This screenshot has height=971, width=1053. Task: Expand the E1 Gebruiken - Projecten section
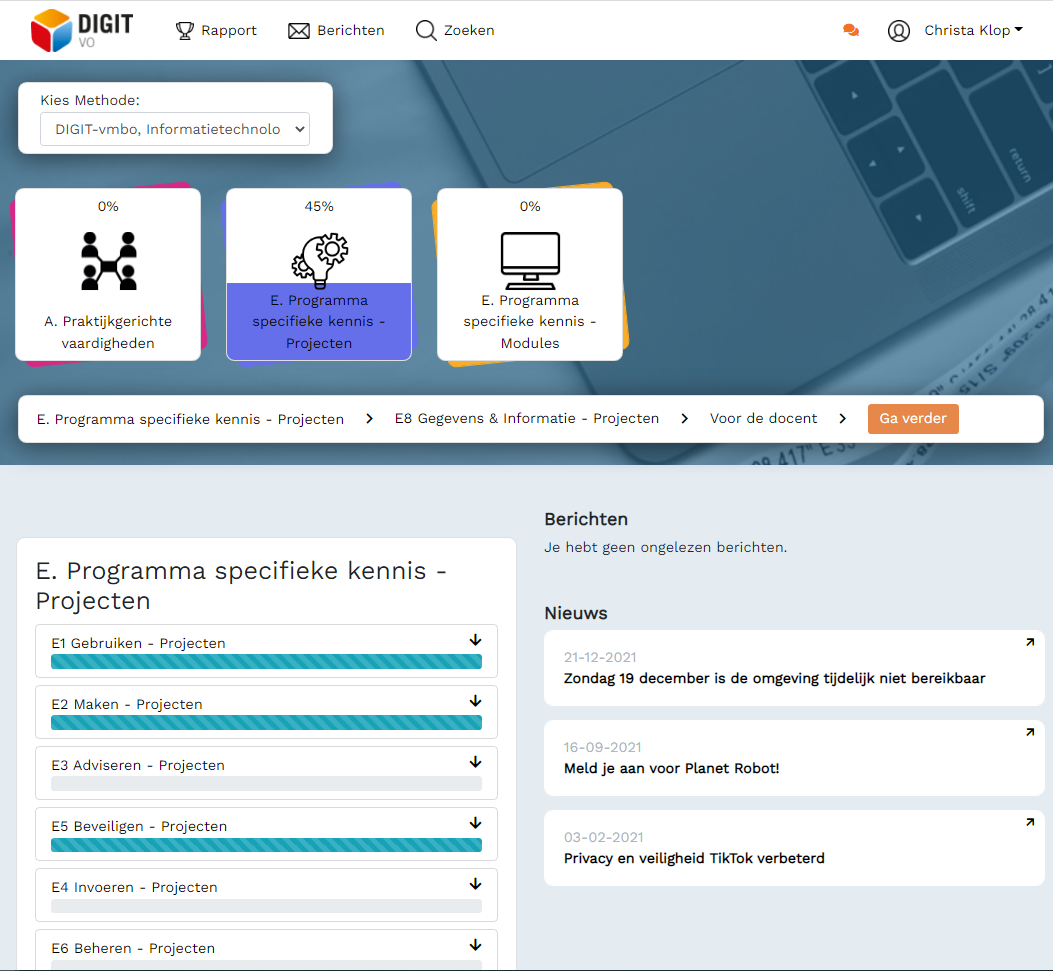(474, 640)
